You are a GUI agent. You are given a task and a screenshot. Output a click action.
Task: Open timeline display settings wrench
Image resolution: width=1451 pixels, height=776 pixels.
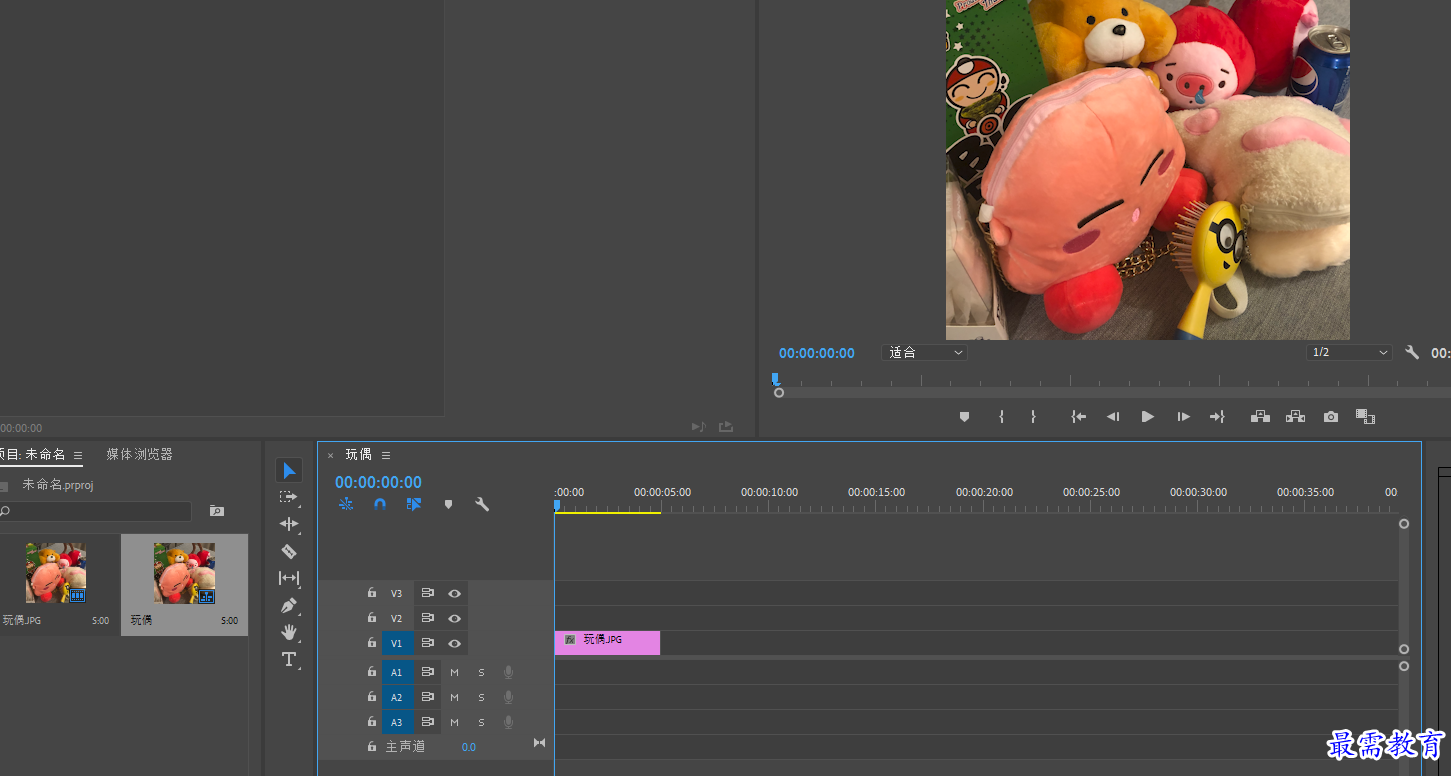pyautogui.click(x=482, y=504)
